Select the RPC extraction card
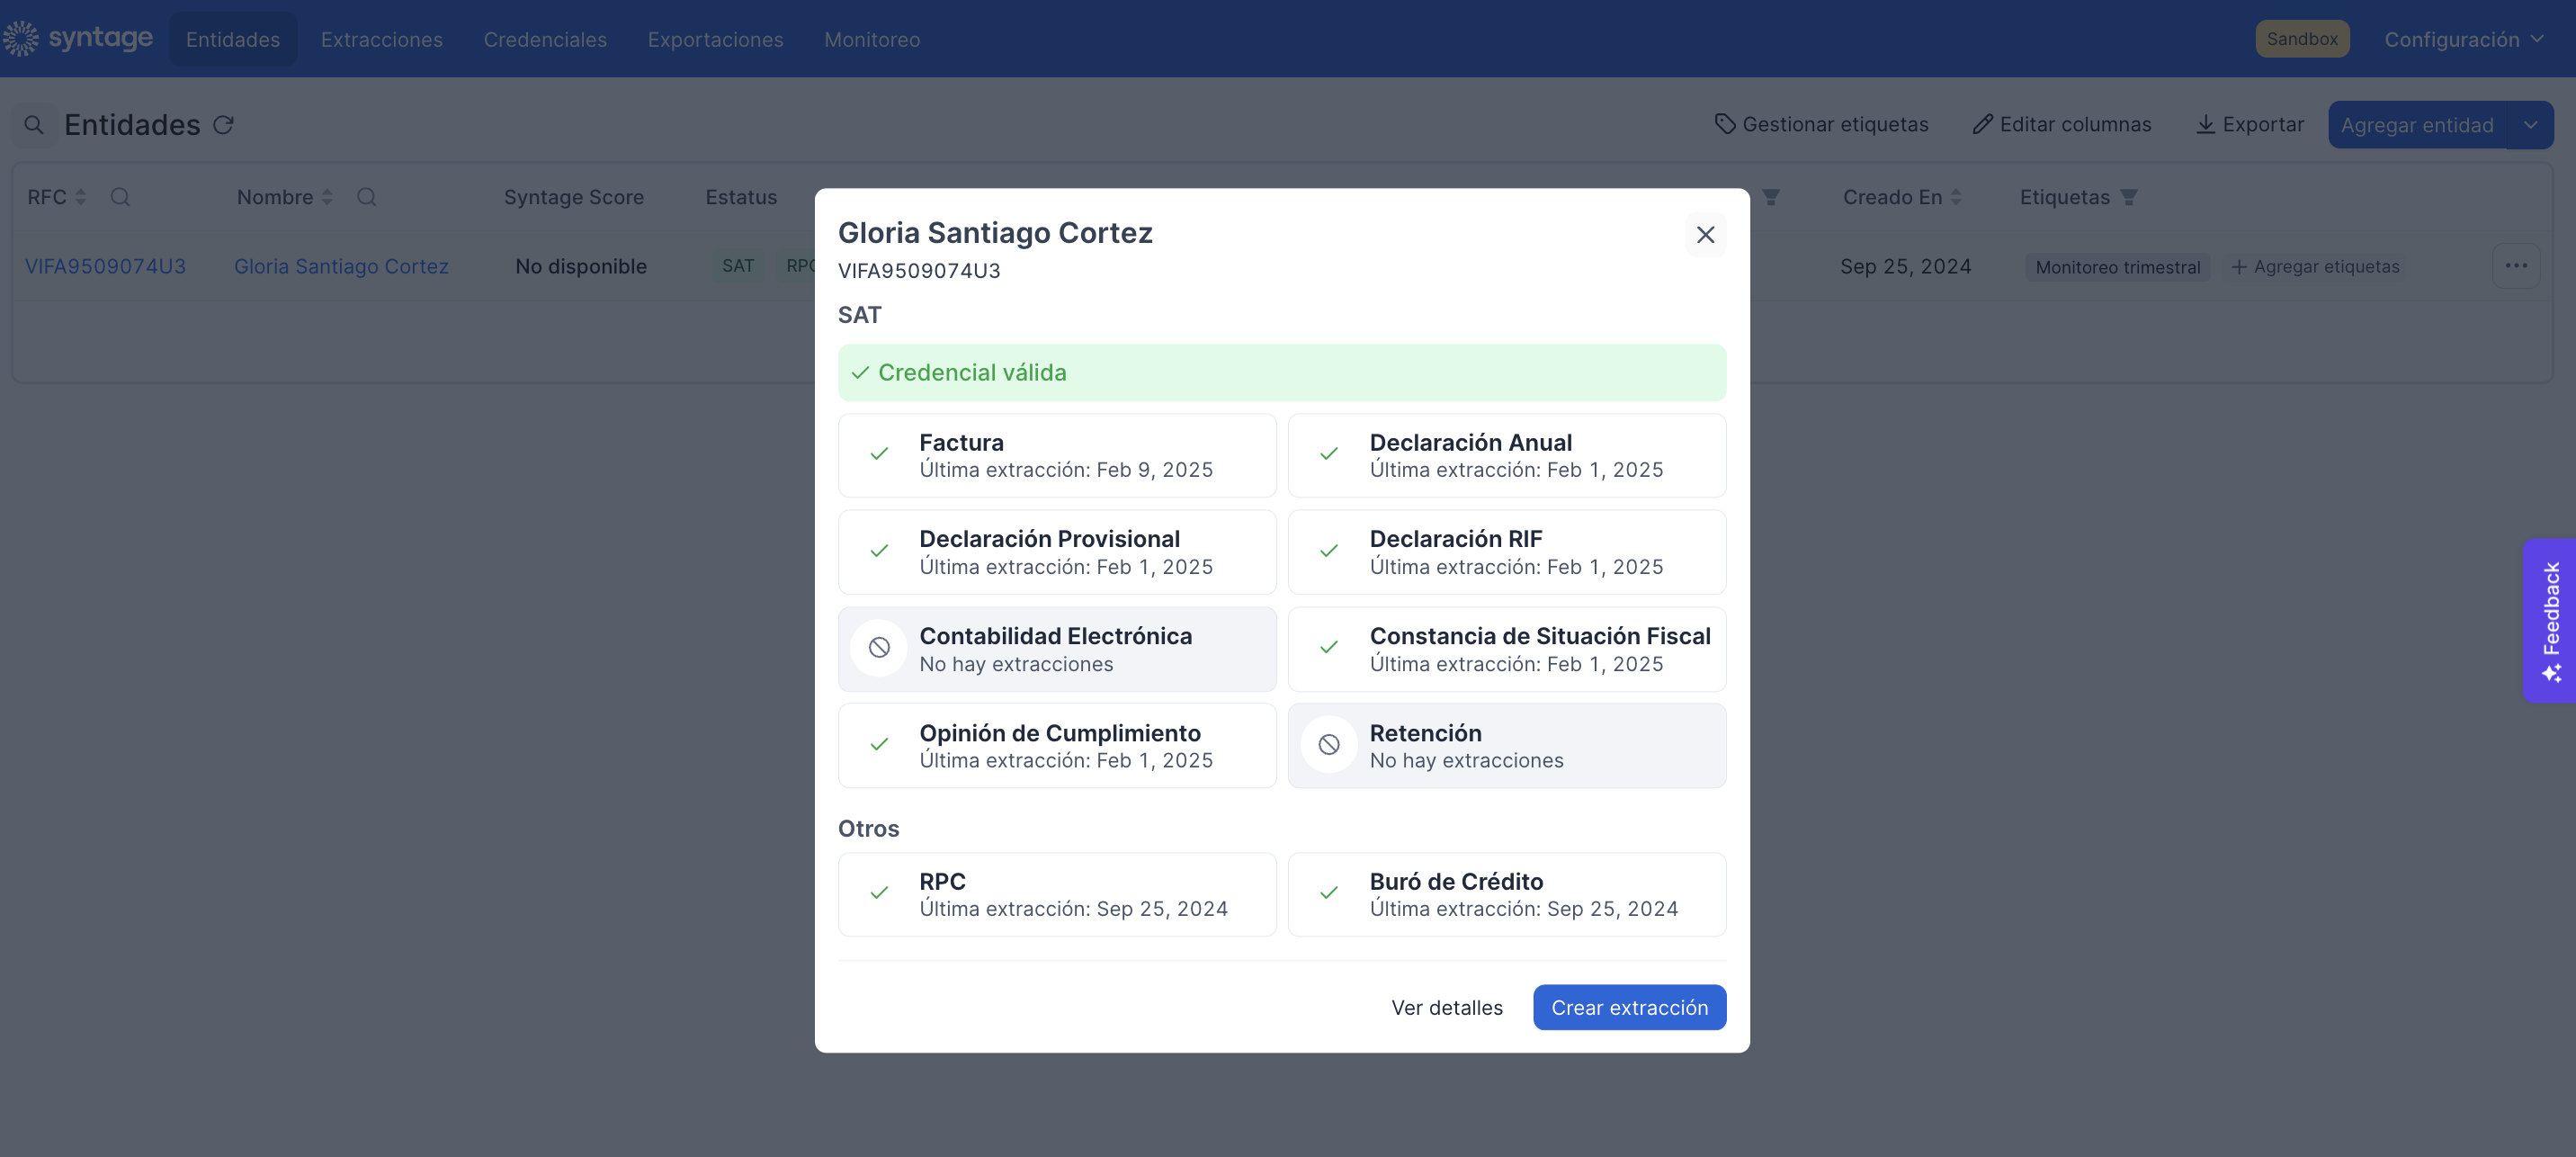This screenshot has width=2576, height=1157. point(1057,894)
